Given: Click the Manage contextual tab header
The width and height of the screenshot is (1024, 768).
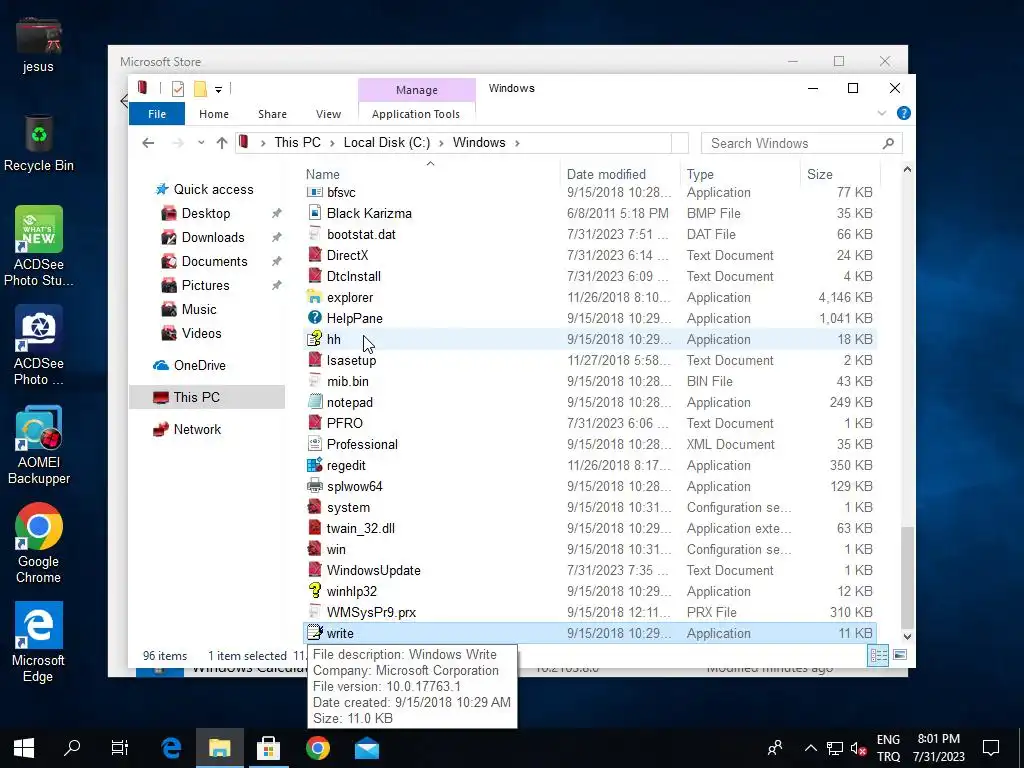Looking at the screenshot, I should pyautogui.click(x=417, y=90).
